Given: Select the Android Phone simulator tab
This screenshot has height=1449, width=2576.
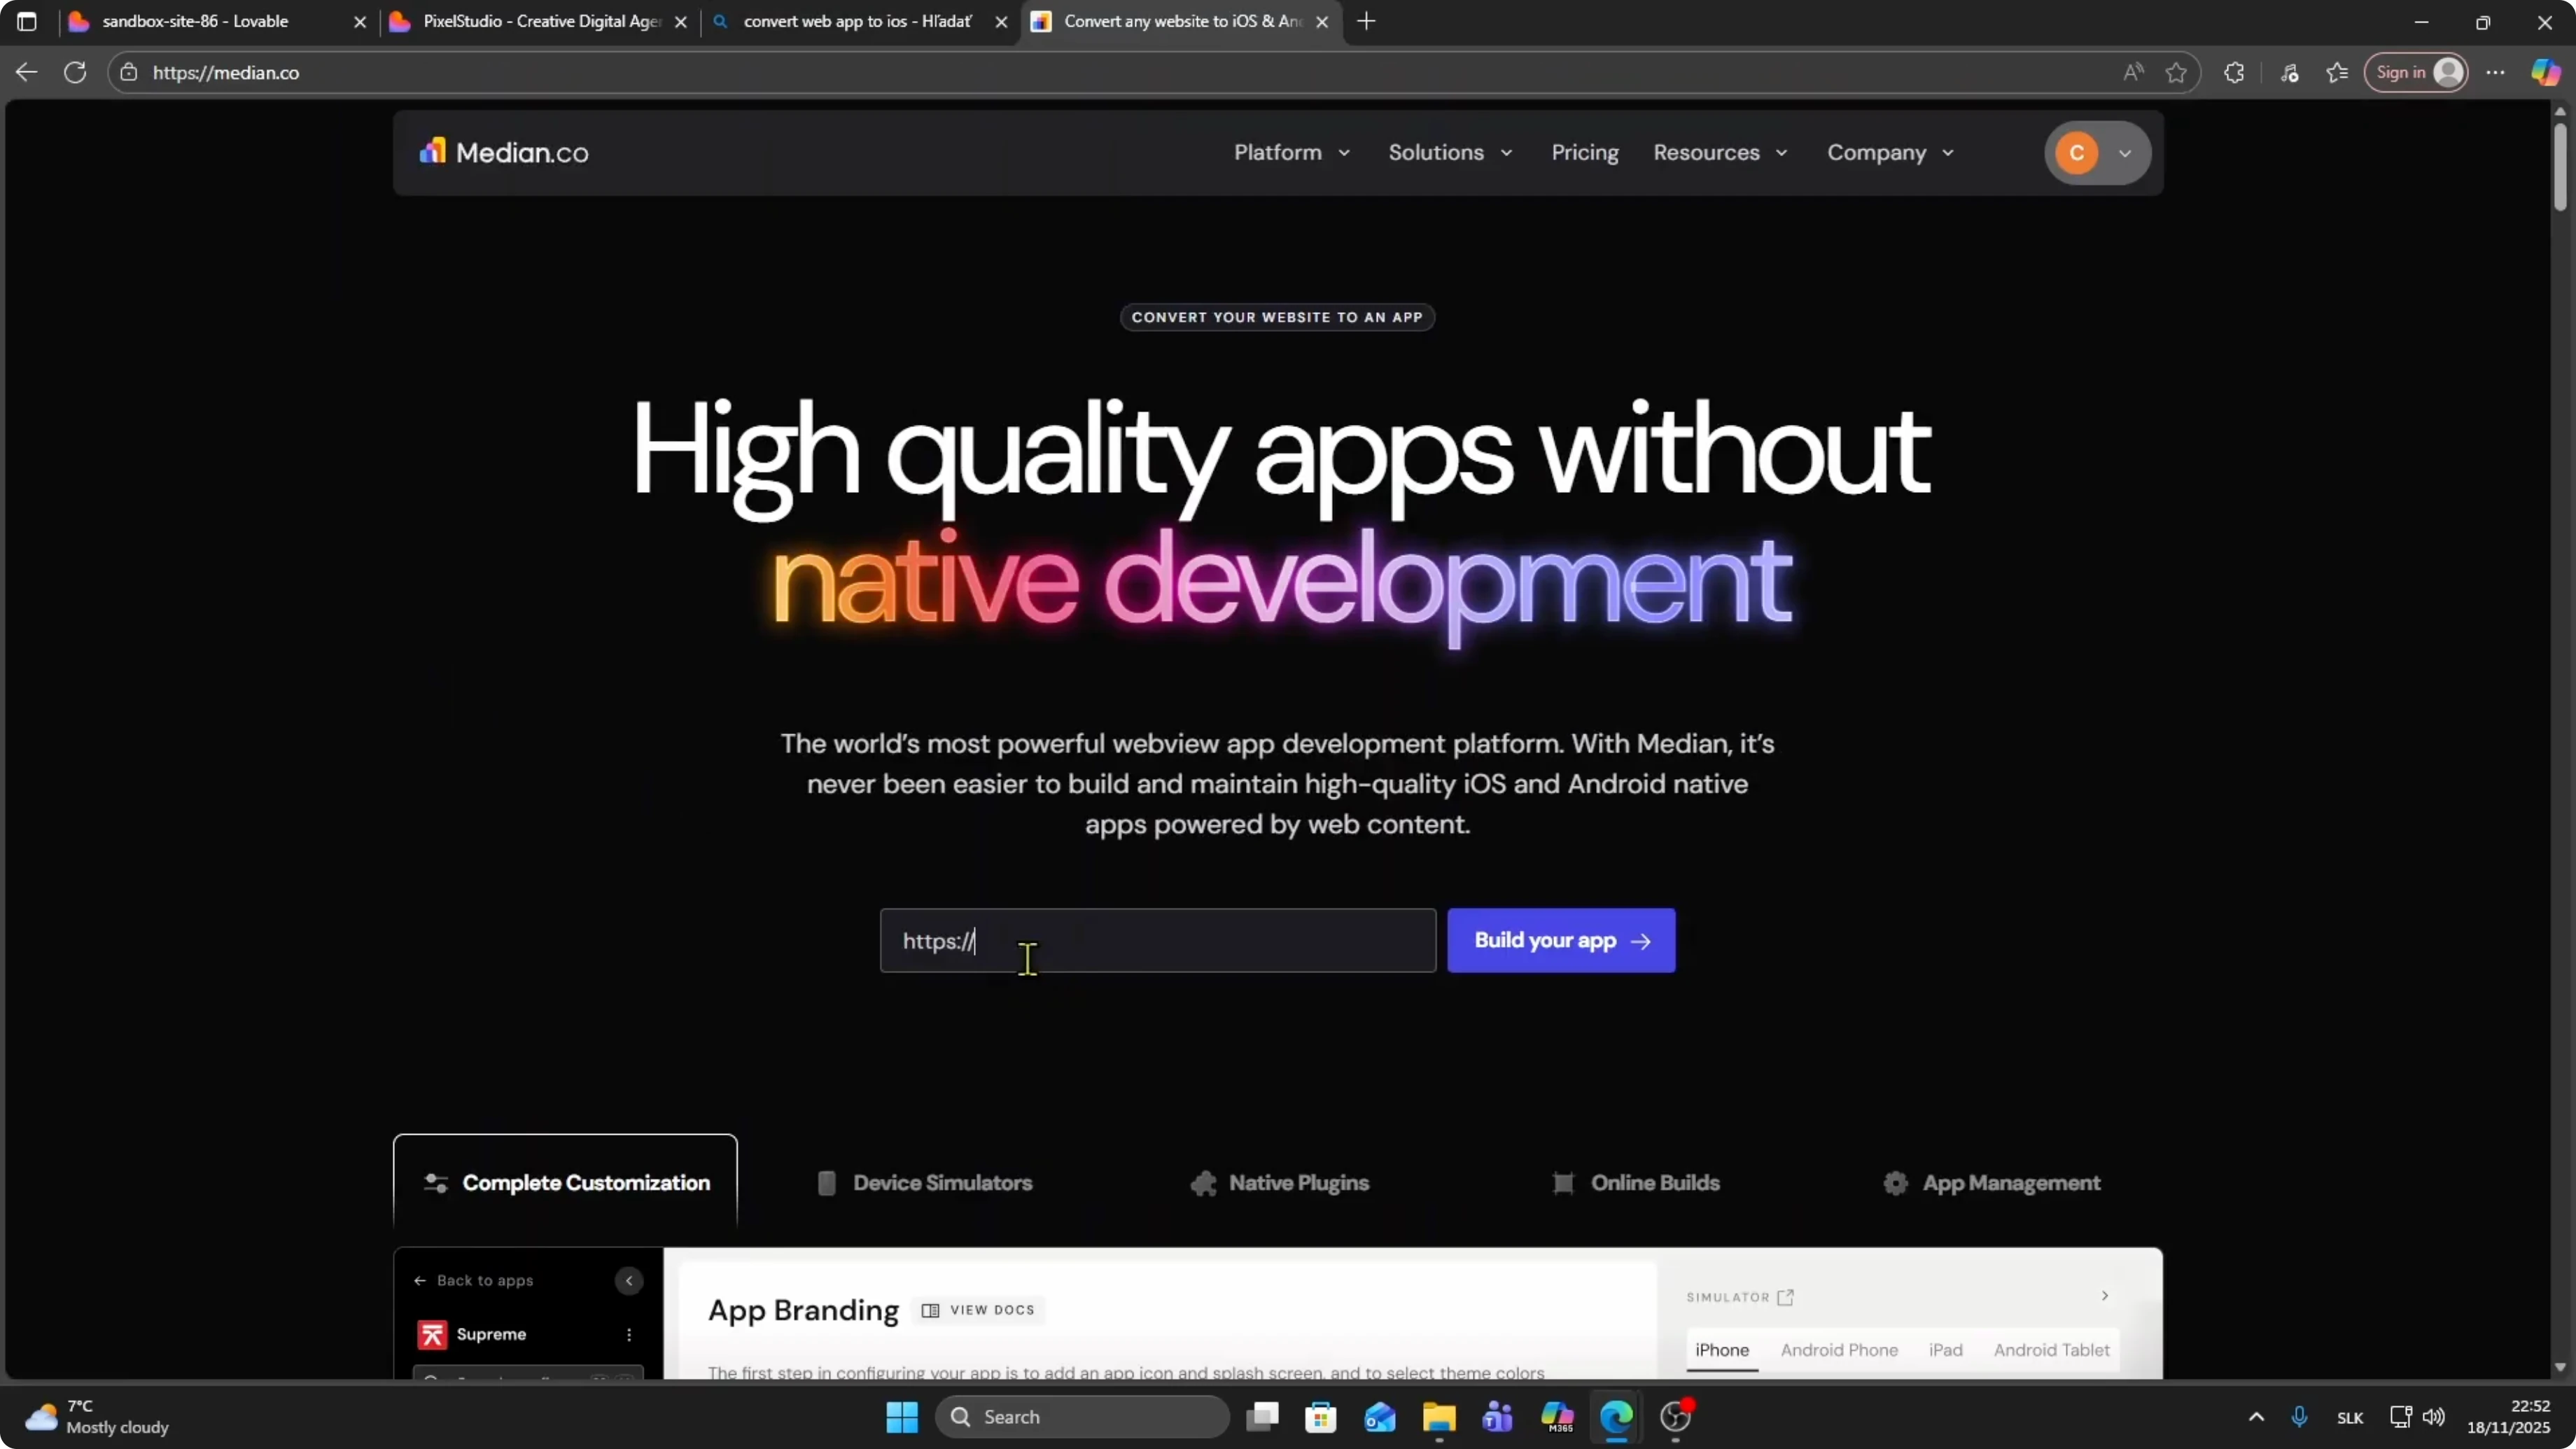Looking at the screenshot, I should pos(1839,1350).
